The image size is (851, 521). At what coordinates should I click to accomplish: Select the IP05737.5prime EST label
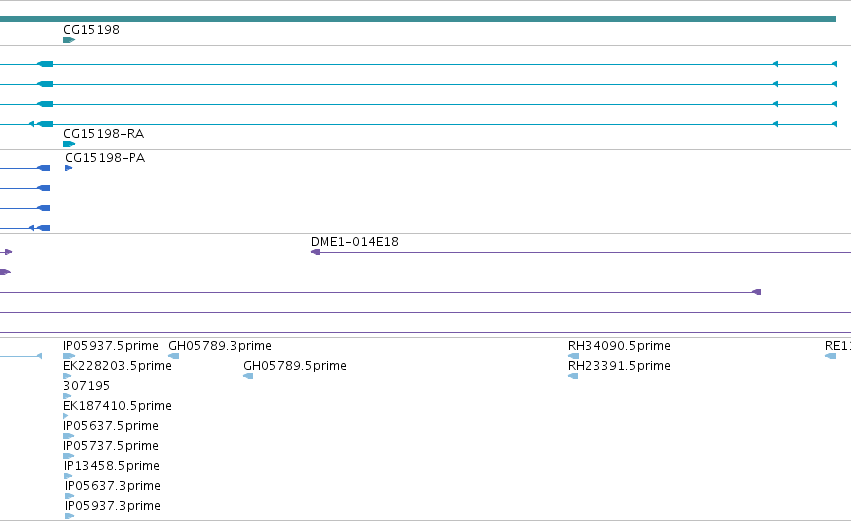[x=111, y=446]
